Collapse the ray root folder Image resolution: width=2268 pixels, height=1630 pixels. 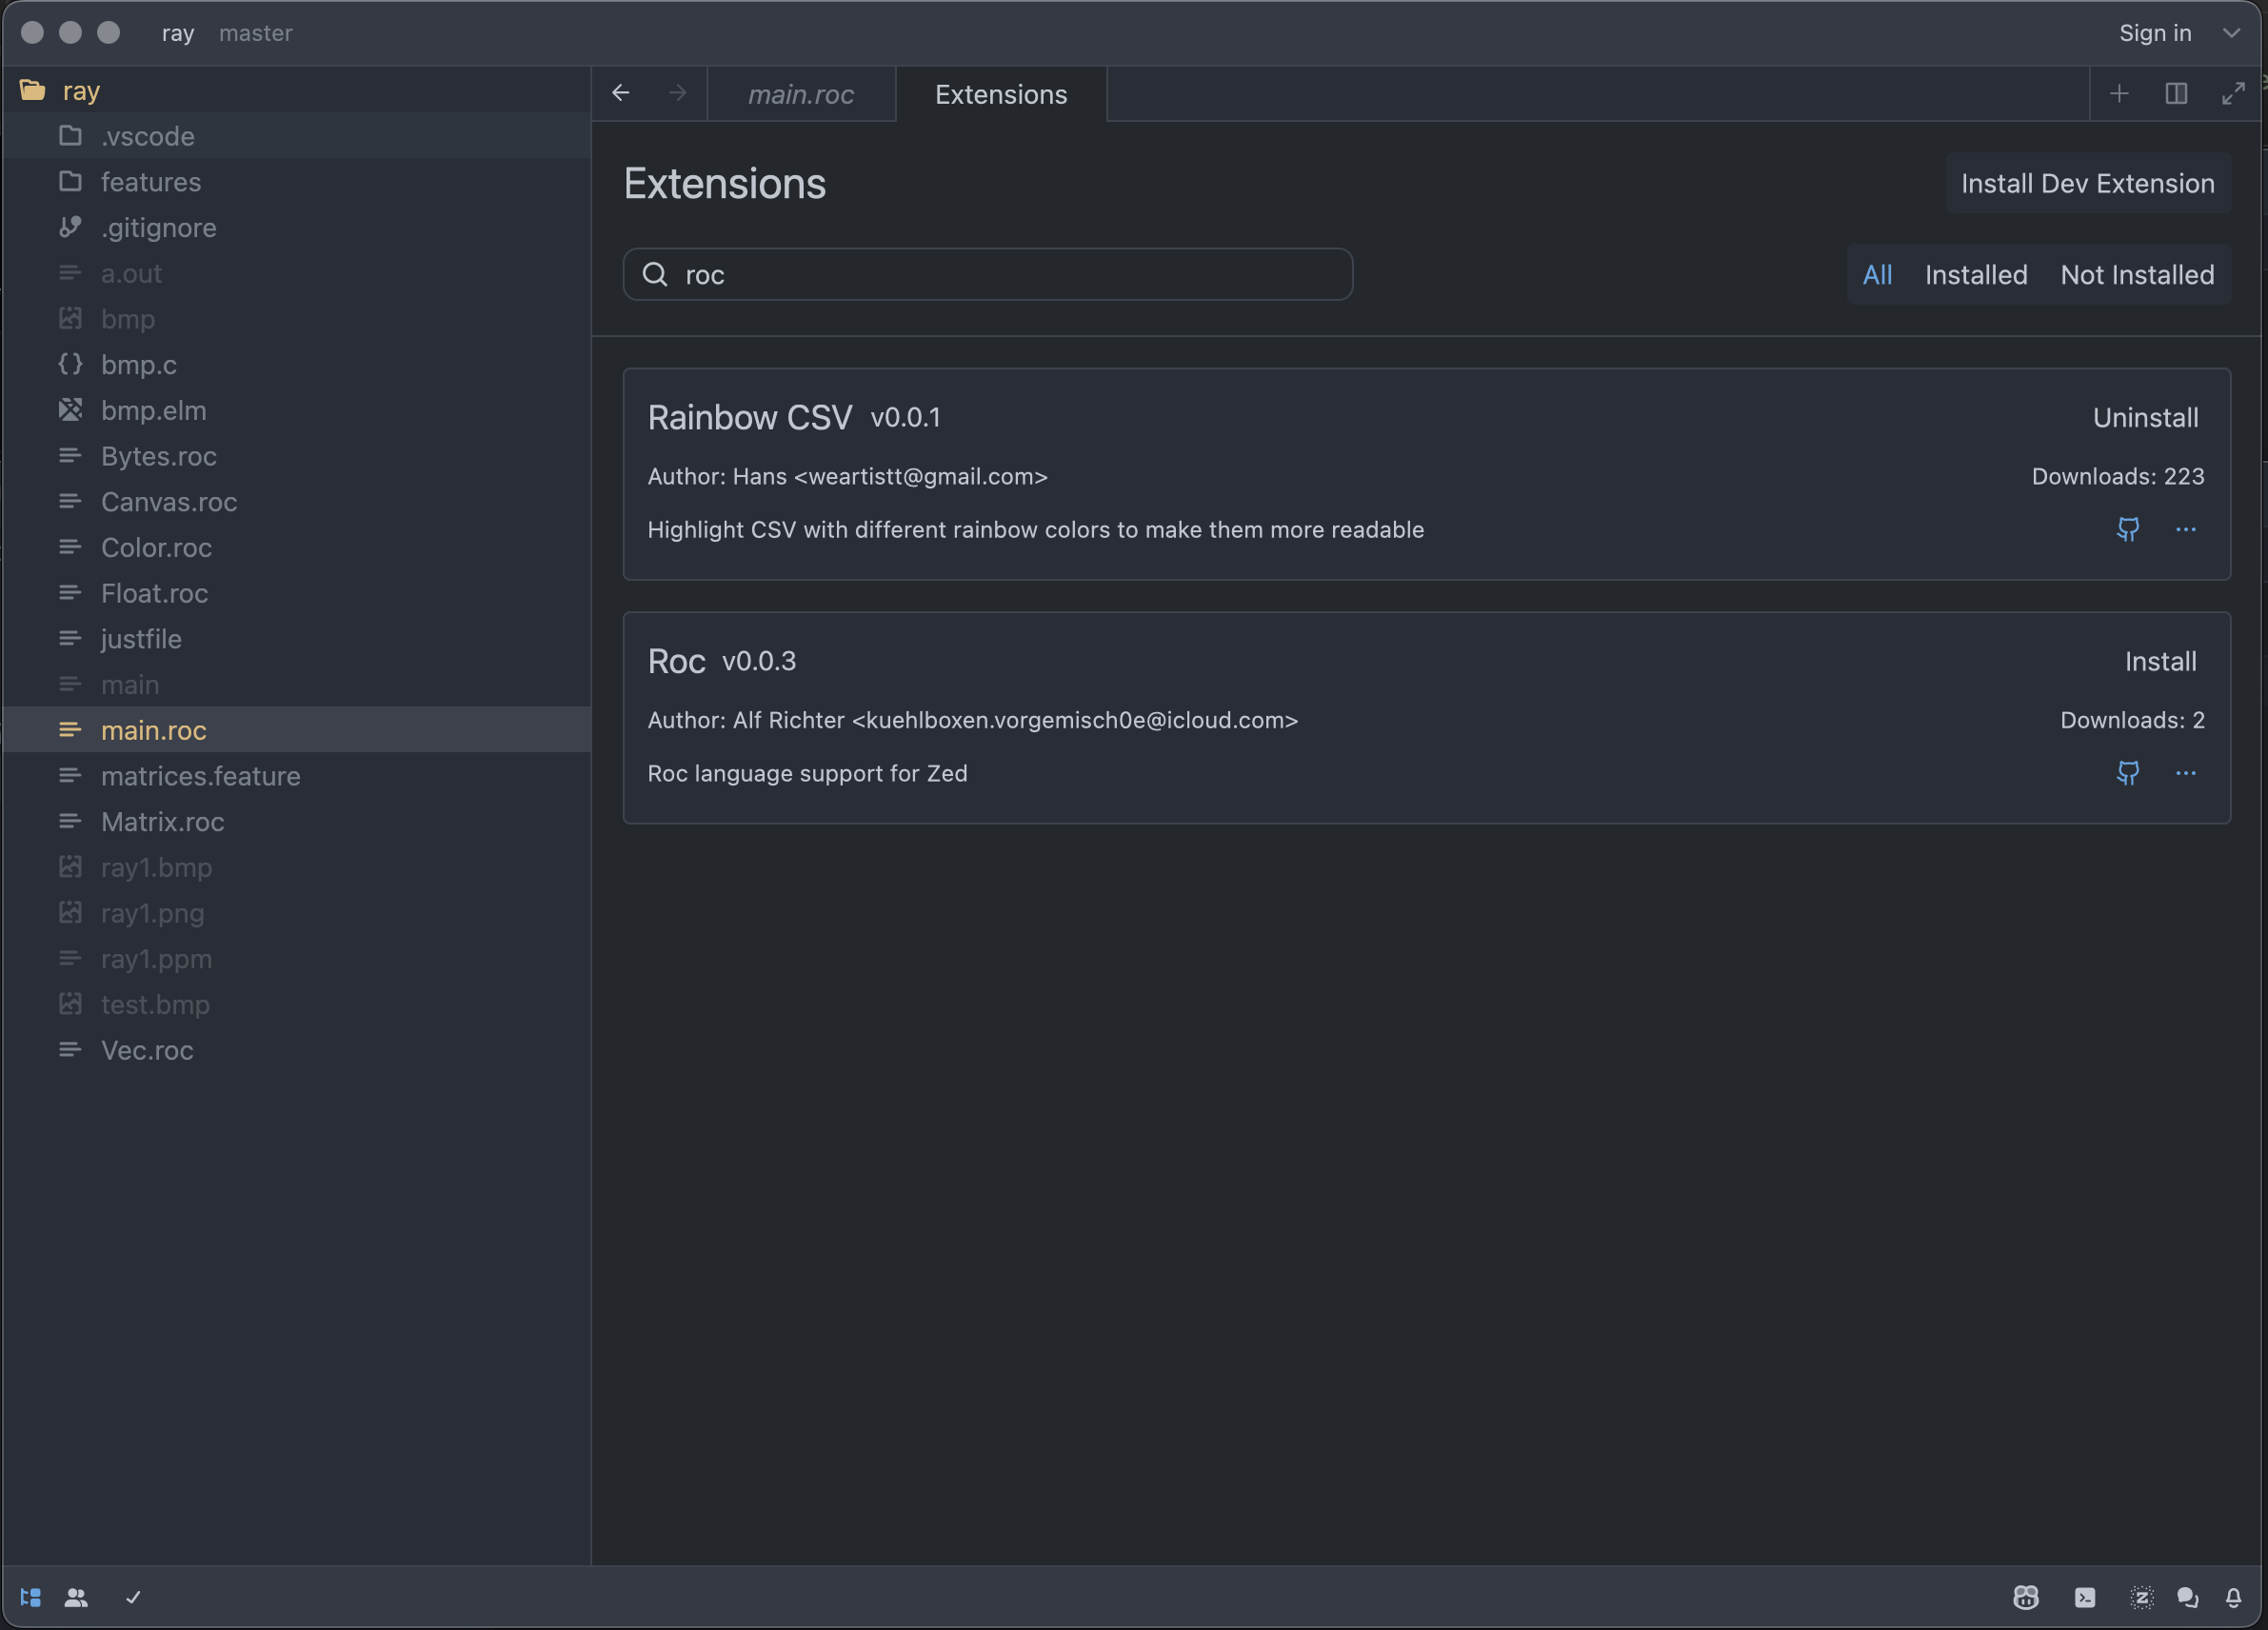tap(296, 90)
